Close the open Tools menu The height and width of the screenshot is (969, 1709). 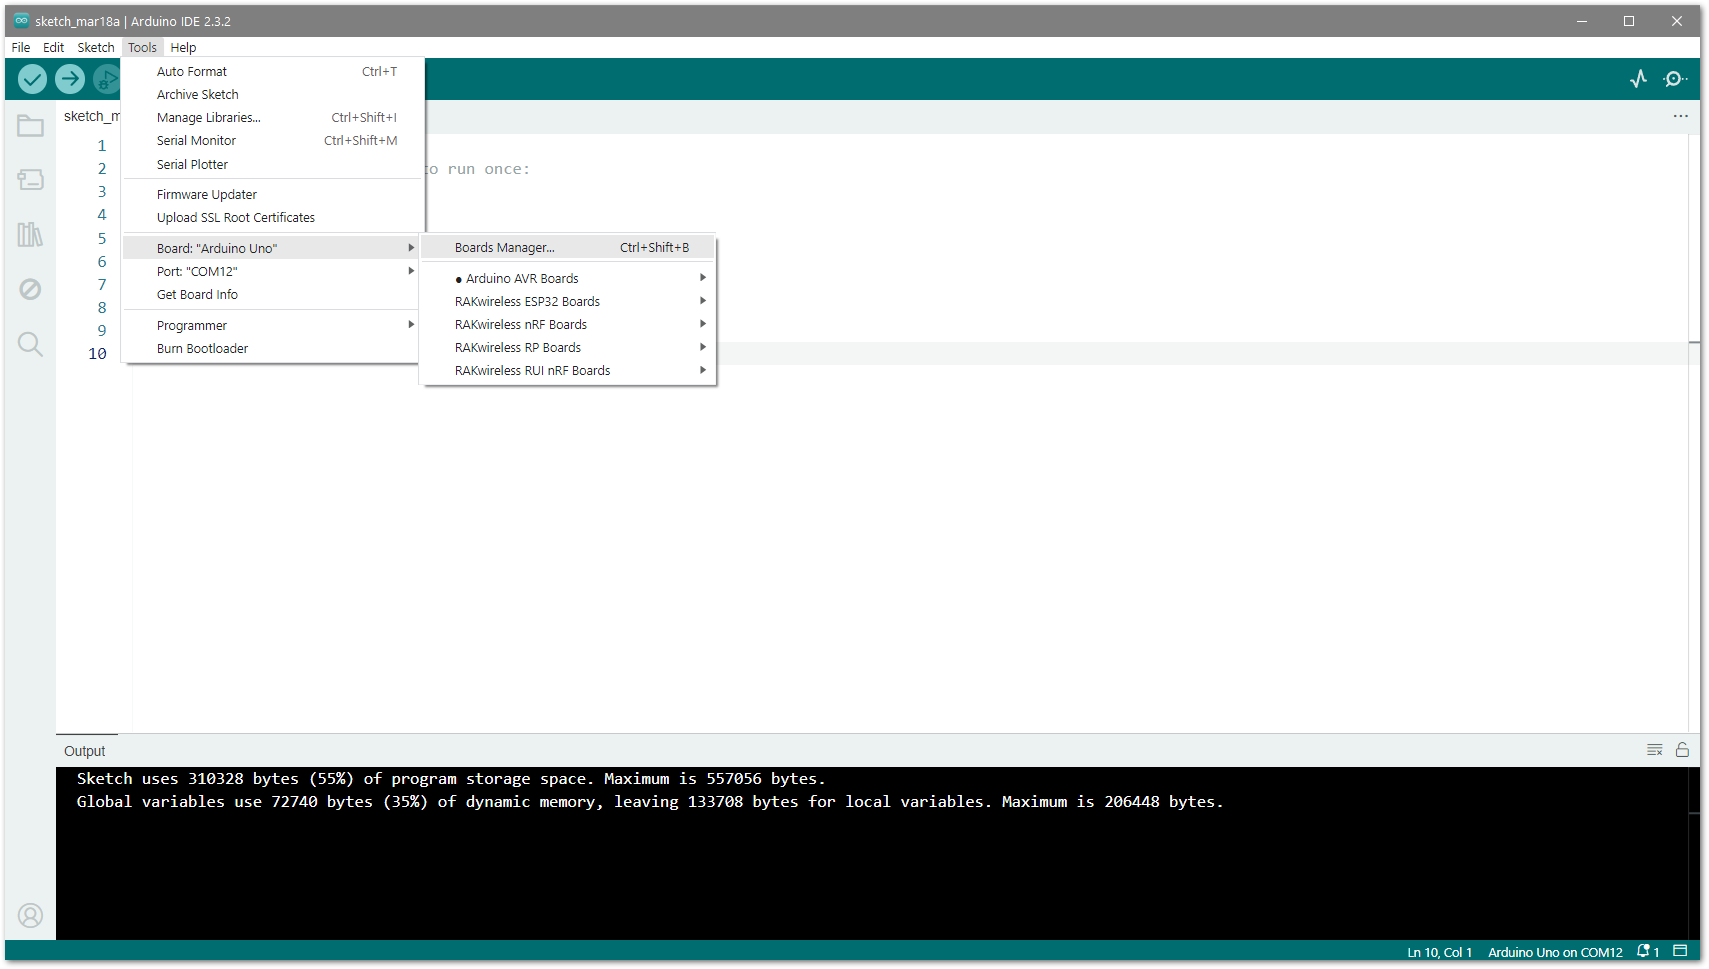(x=142, y=47)
